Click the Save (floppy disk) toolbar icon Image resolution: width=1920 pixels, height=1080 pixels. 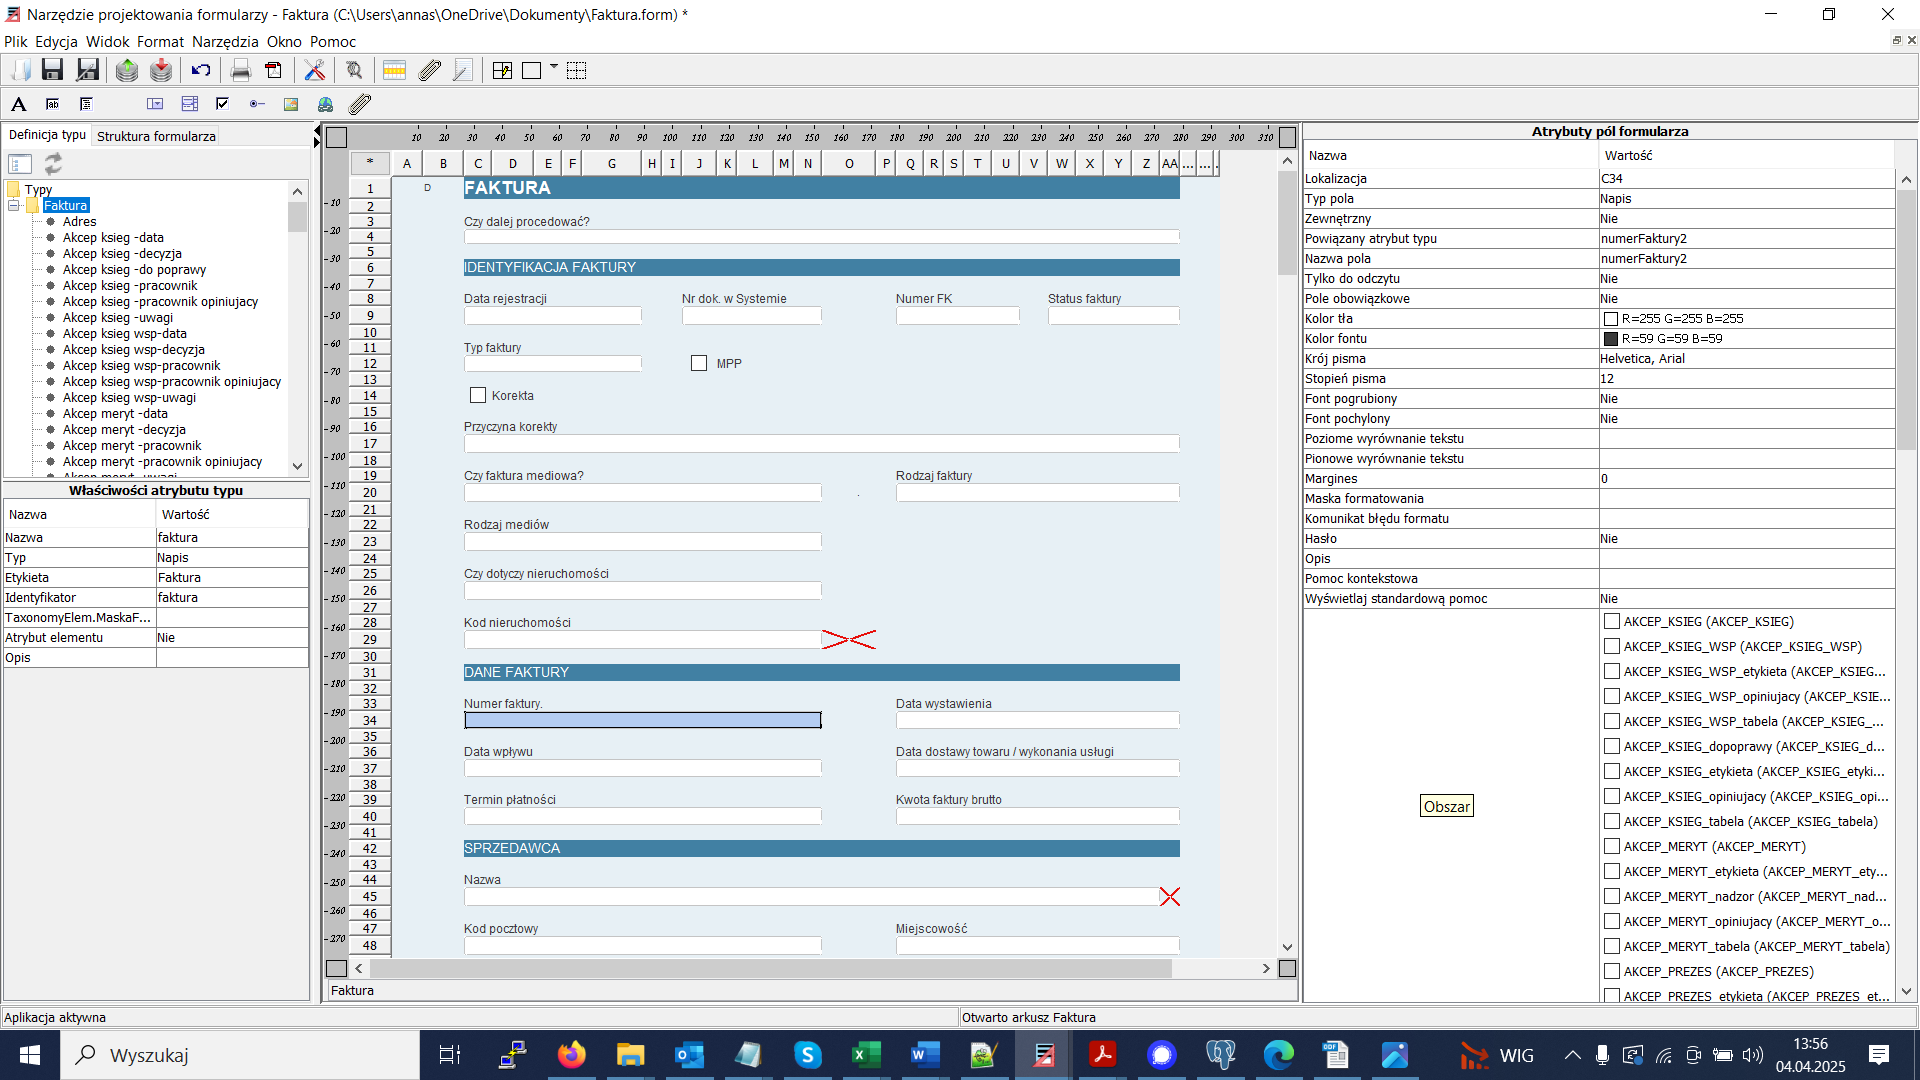coord(52,70)
